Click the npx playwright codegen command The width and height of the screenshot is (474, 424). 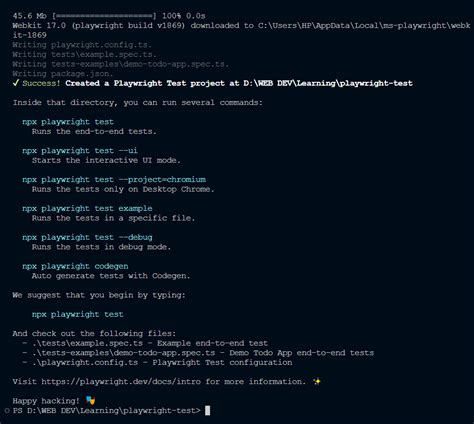75,266
